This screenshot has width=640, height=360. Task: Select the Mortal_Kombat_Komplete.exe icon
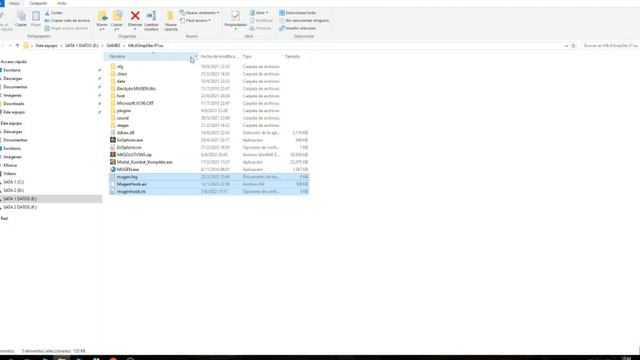click(113, 162)
